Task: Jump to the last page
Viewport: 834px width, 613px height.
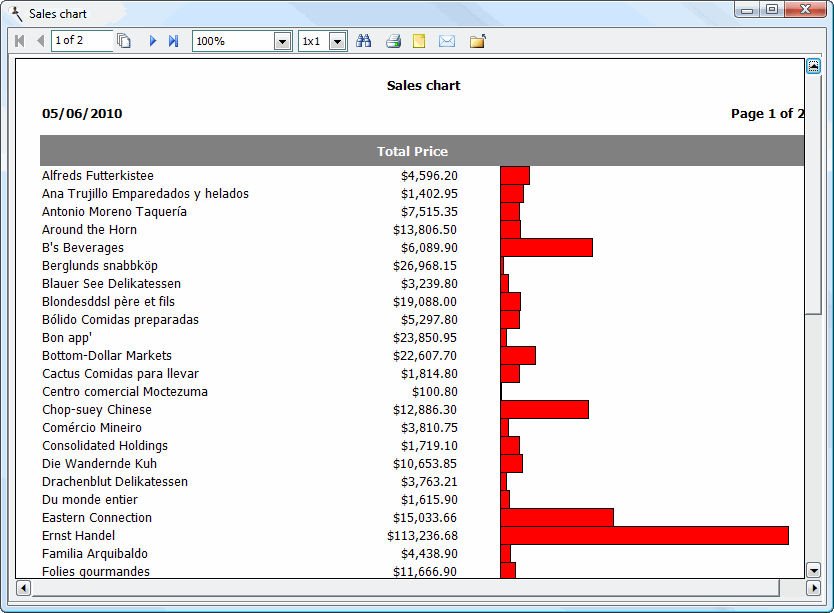Action: pyautogui.click(x=173, y=41)
